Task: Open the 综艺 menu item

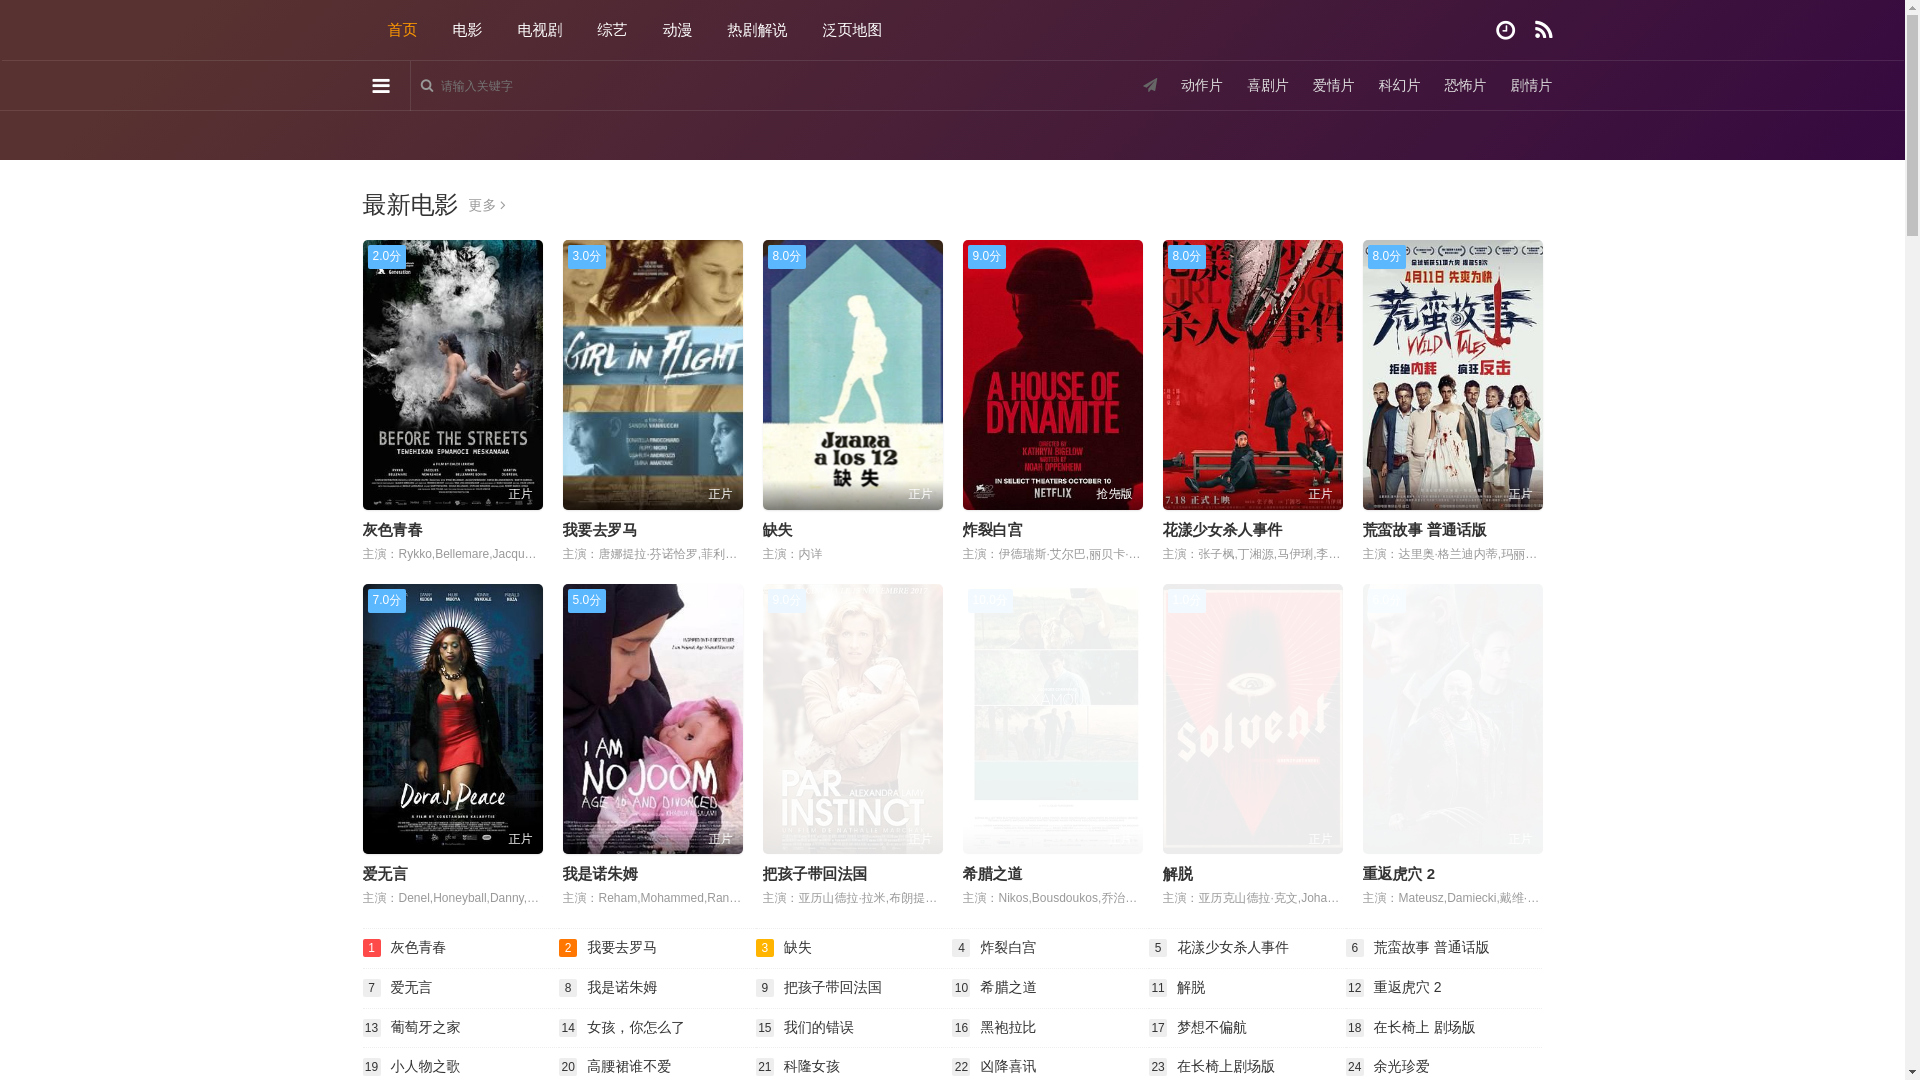Action: [x=612, y=30]
